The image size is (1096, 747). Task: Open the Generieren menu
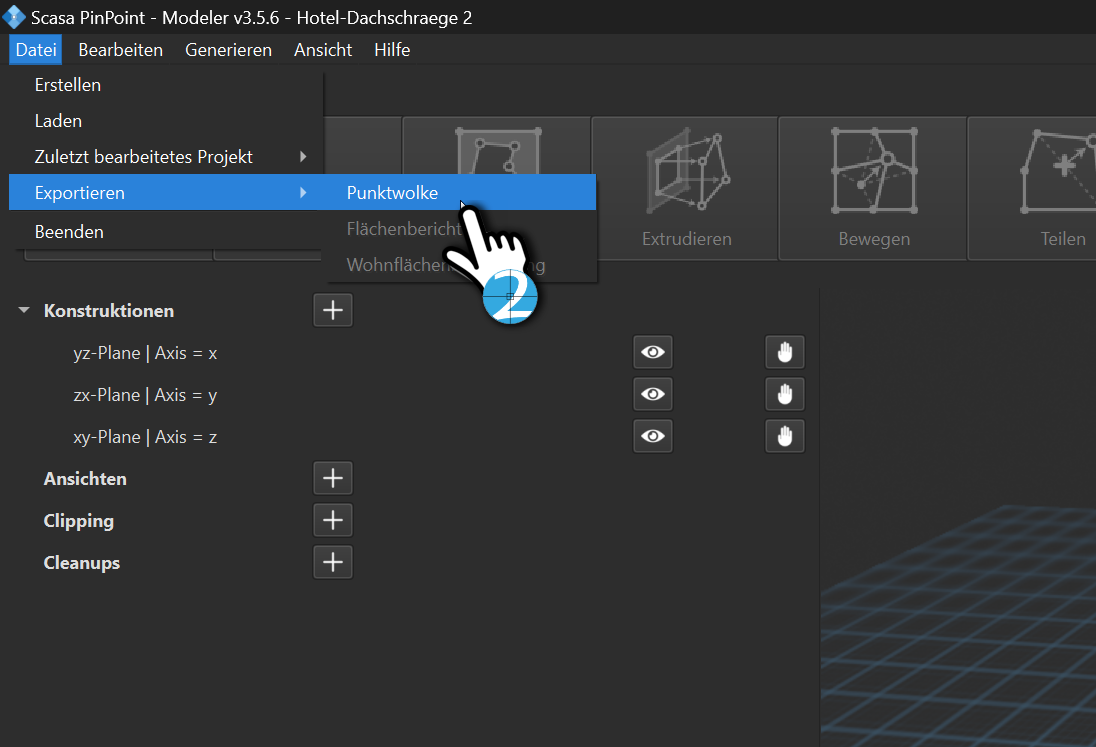point(229,50)
